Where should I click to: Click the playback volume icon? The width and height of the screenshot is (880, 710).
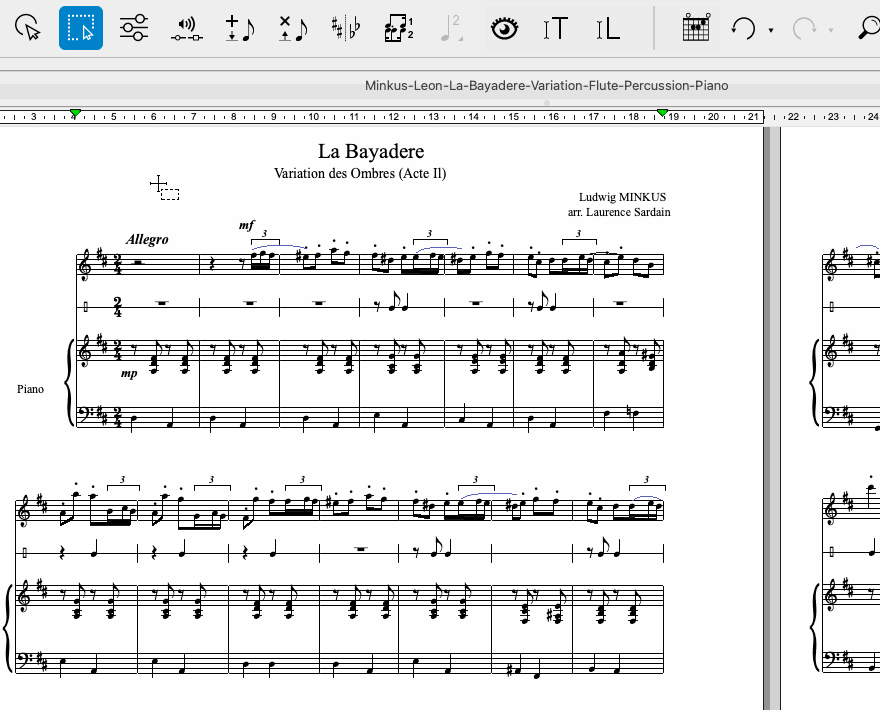click(186, 28)
